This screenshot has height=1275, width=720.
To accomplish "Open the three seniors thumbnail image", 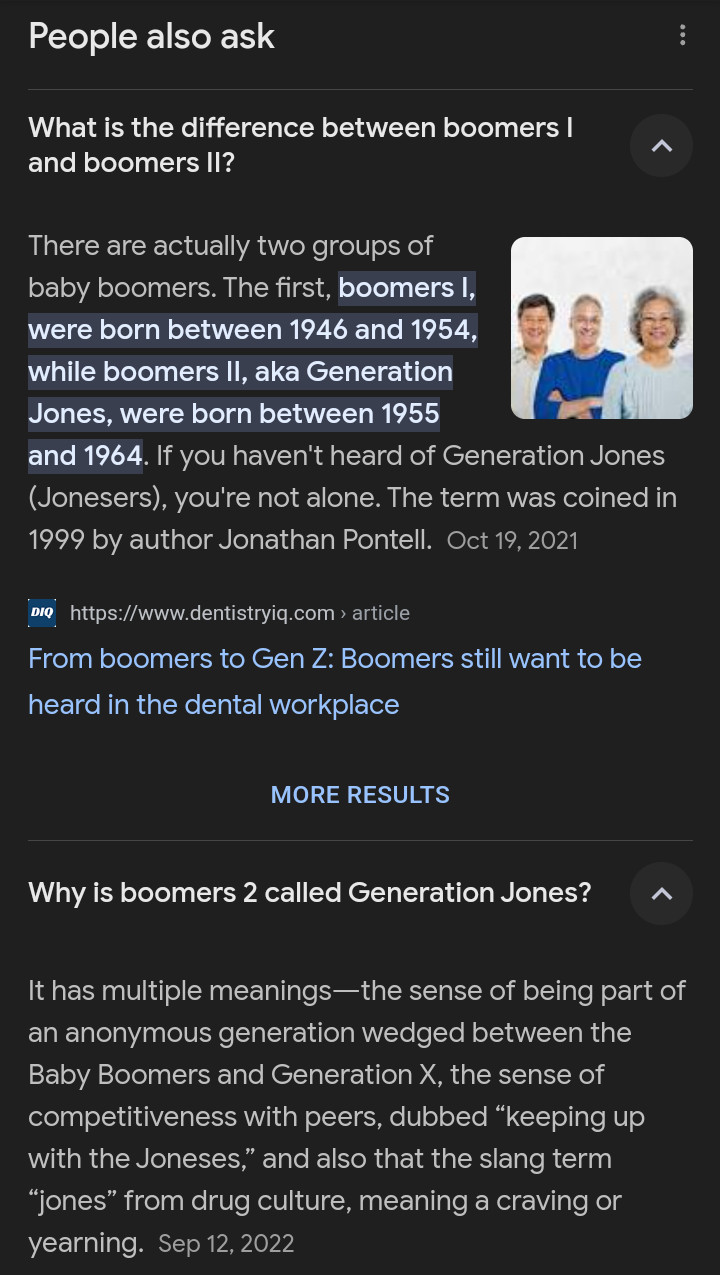I will tap(601, 328).
